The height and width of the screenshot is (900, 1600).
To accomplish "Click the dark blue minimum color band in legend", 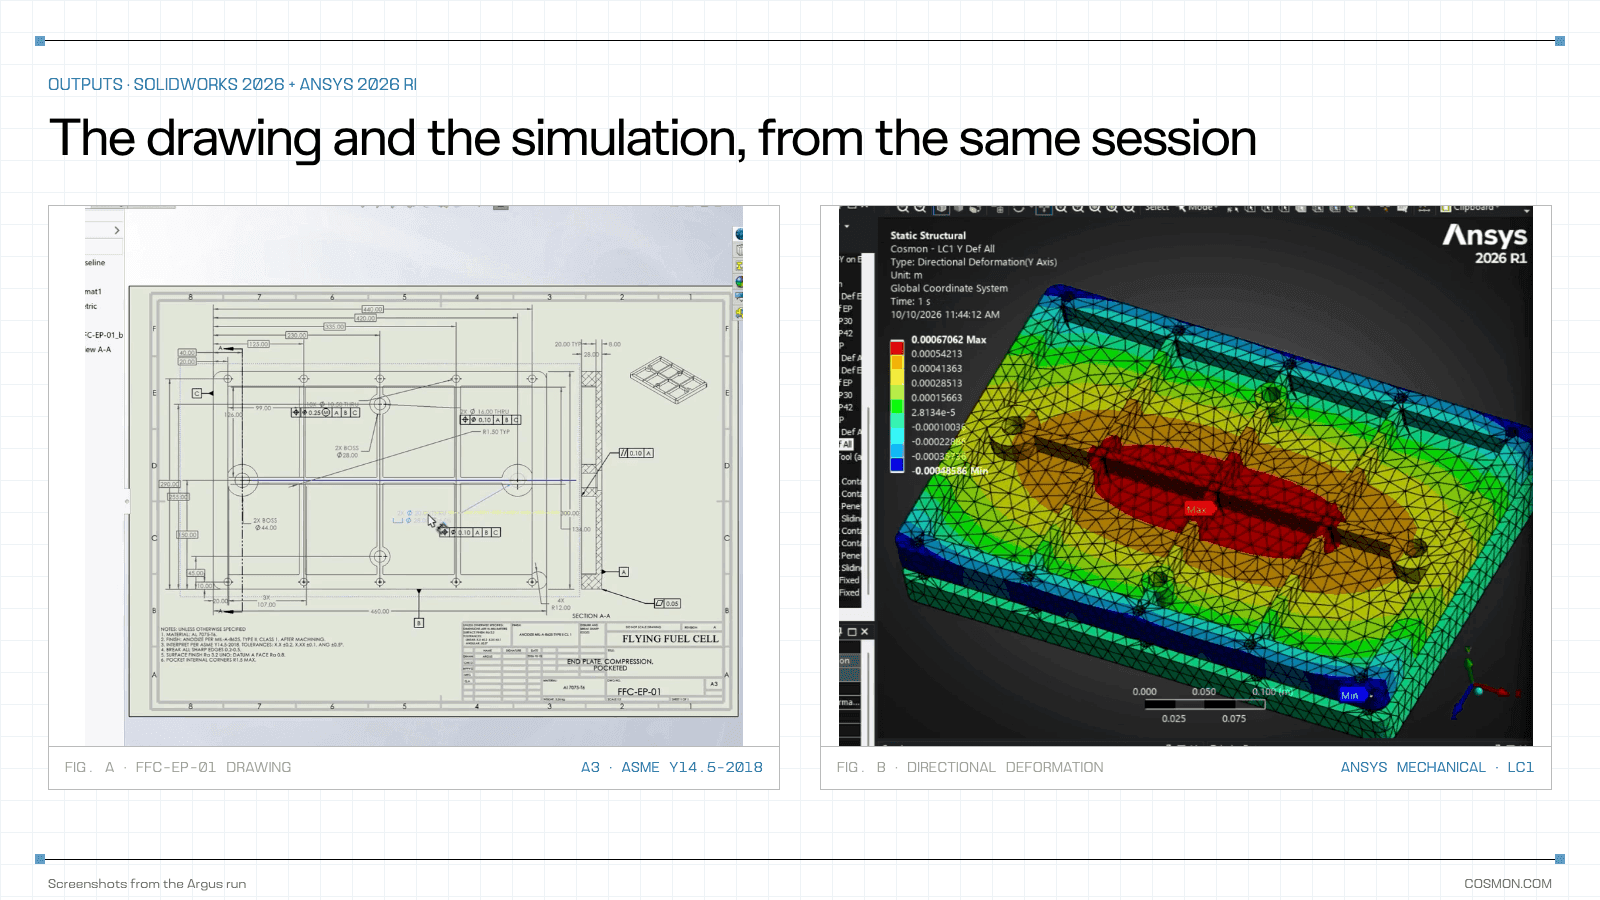I will (897, 464).
